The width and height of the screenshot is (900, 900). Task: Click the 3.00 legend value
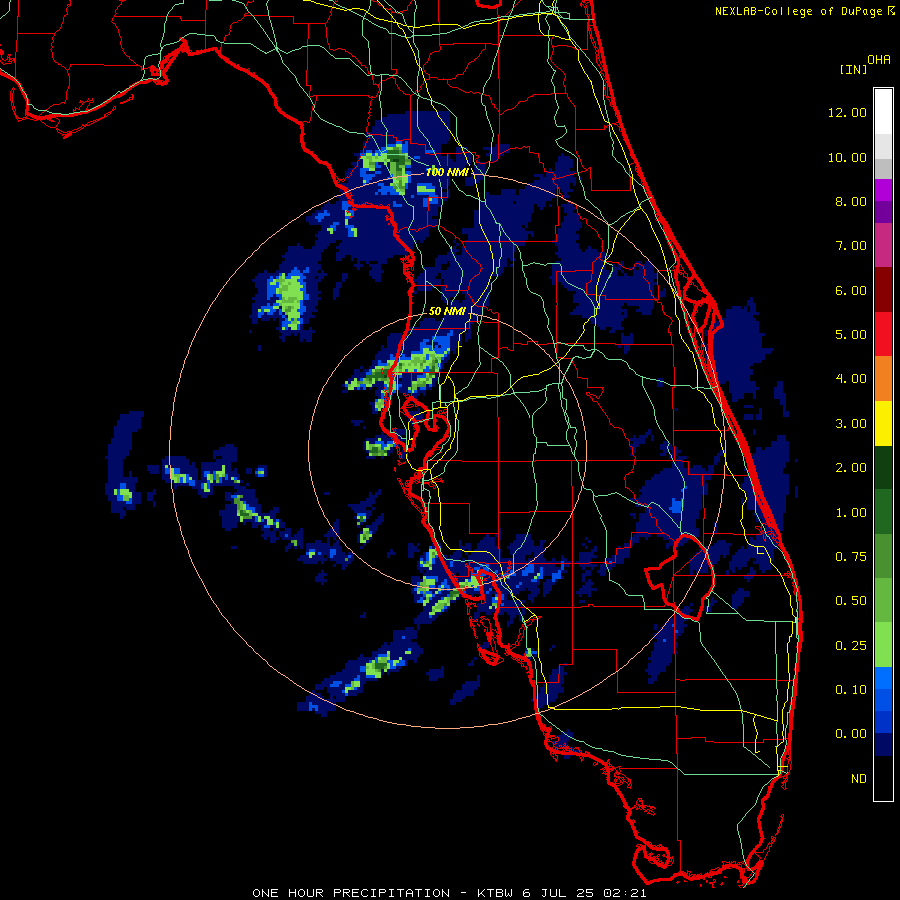point(851,424)
